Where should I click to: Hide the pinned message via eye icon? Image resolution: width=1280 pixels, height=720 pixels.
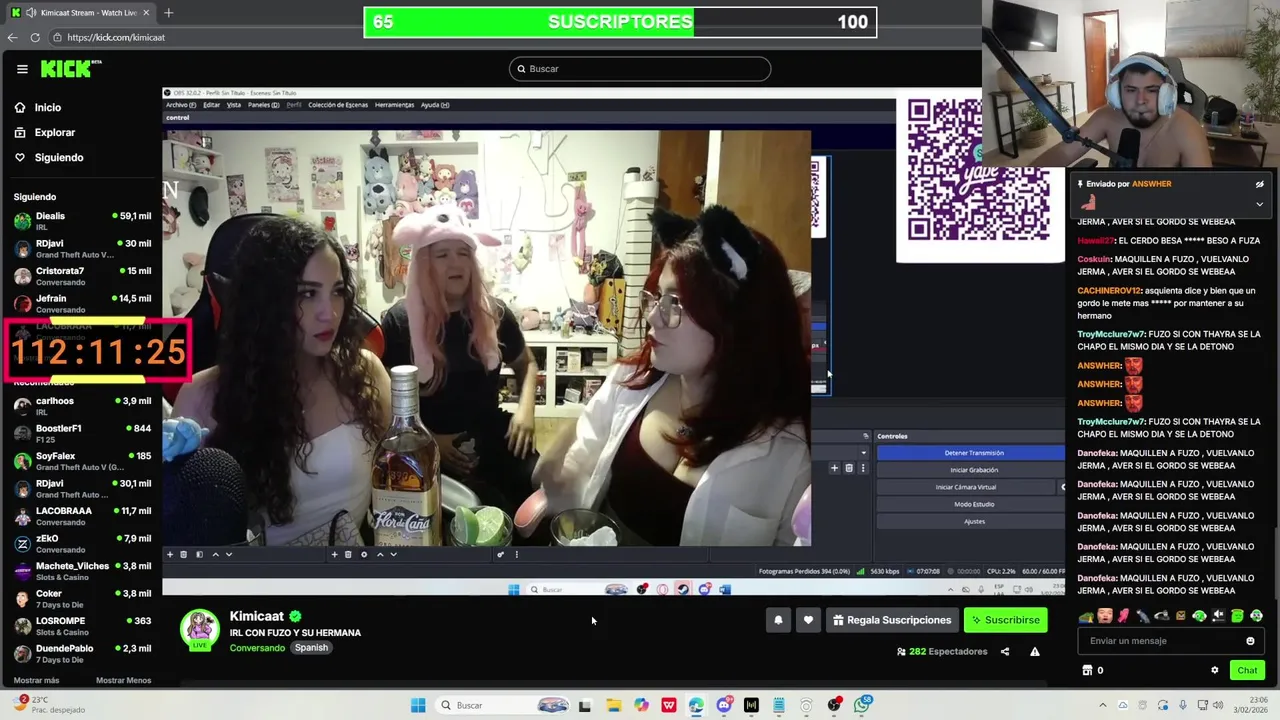pos(1260,184)
